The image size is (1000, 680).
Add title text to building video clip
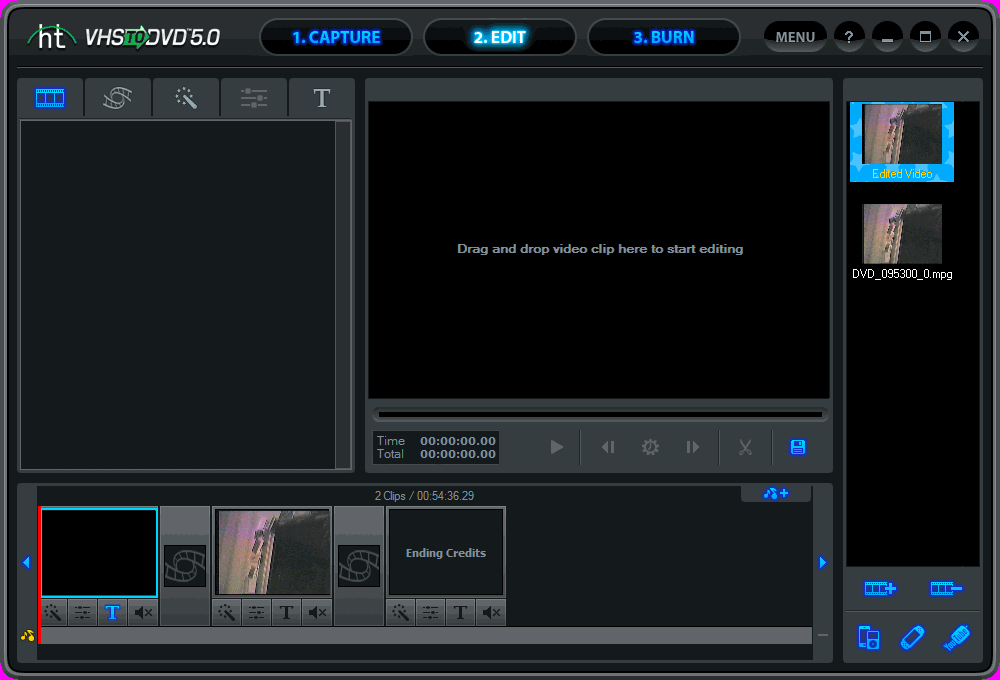point(286,613)
